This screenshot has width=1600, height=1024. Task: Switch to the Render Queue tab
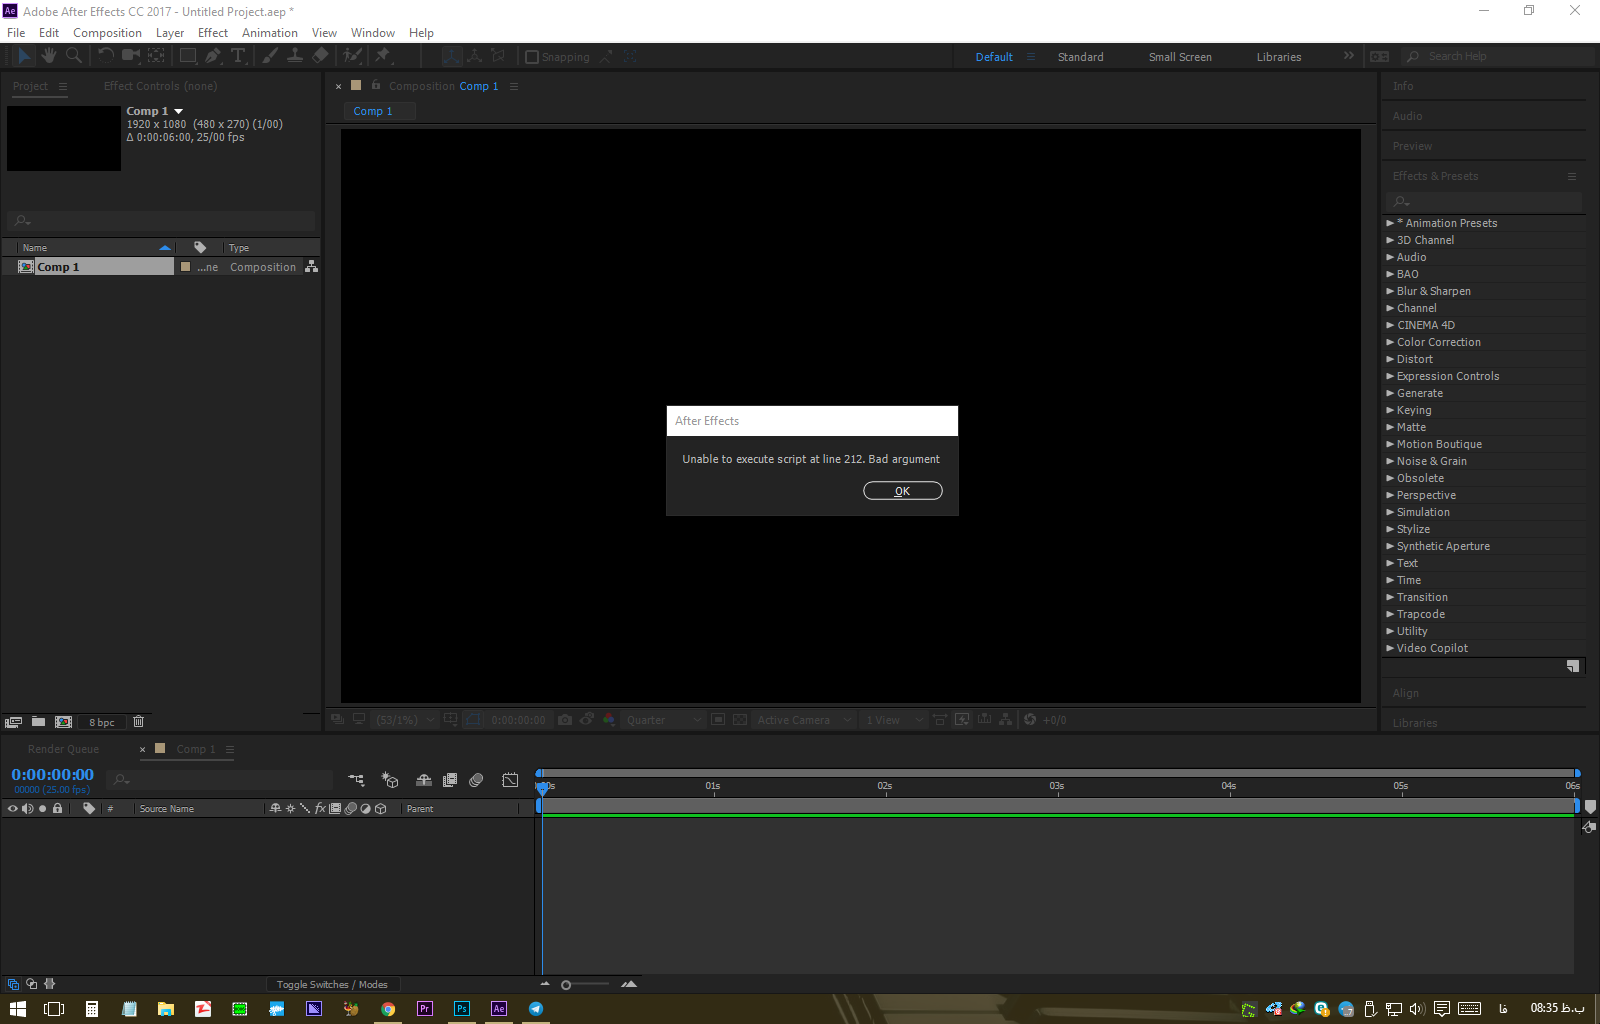[x=63, y=749]
